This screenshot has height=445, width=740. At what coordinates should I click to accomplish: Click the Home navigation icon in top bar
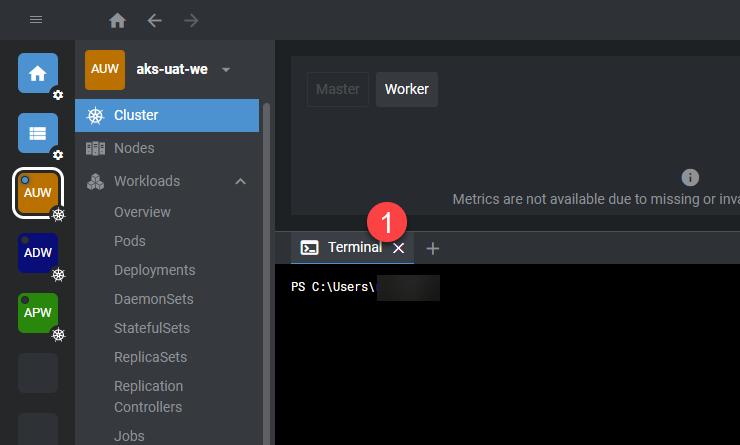[118, 20]
